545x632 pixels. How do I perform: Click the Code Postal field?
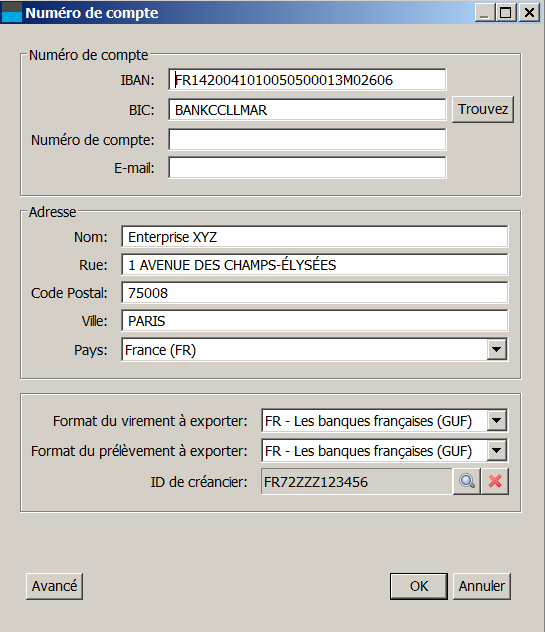click(x=314, y=293)
